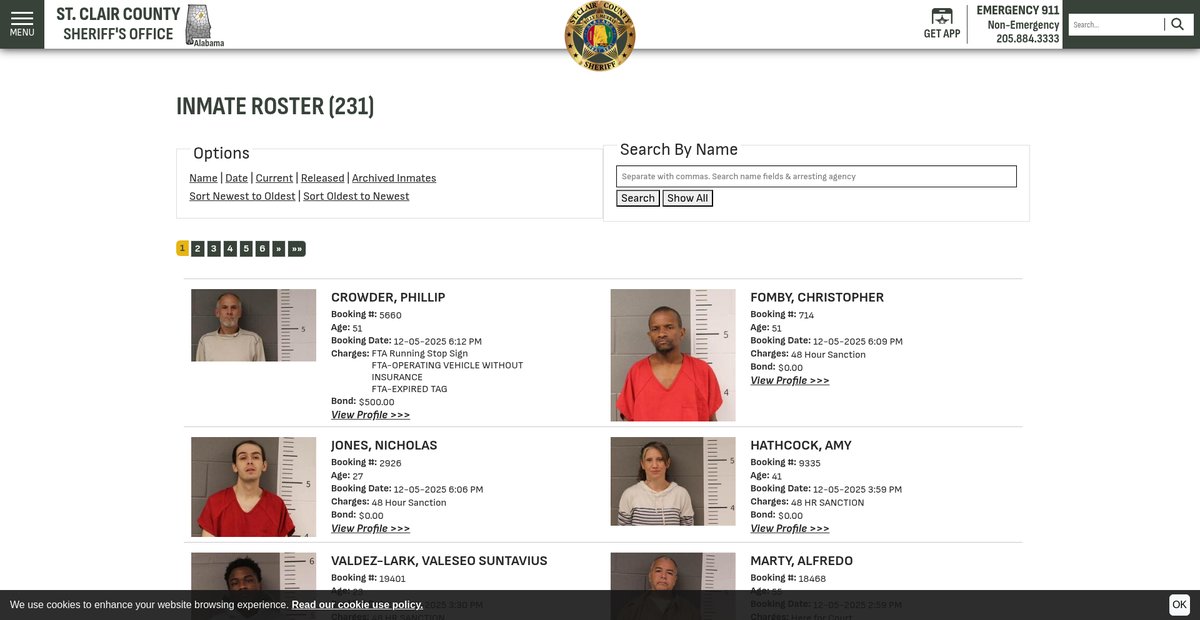This screenshot has width=1200, height=620.
Task: Open Nicholas Jones's mugshot thumbnail
Action: click(254, 487)
